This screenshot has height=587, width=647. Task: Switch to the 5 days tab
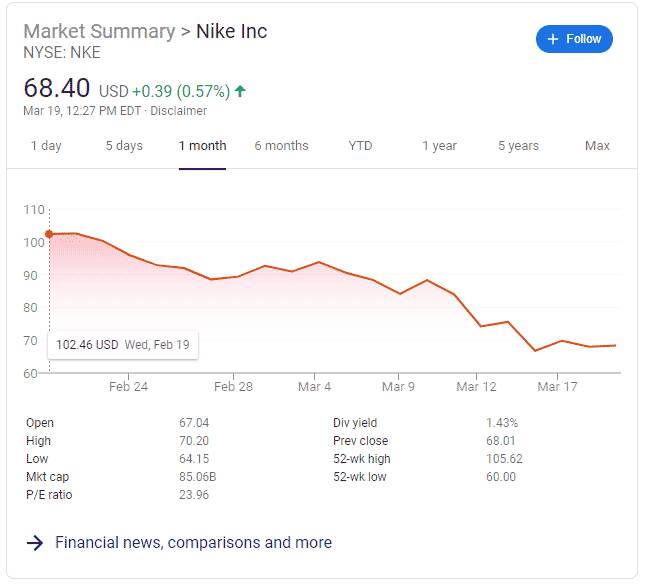click(124, 146)
